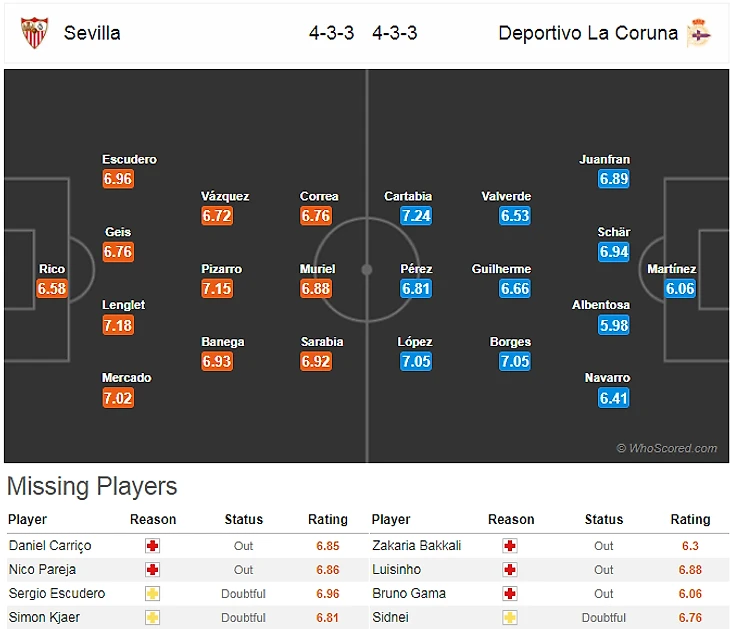Click Sidnei's yellow doubtful icon
The image size is (730, 629).
click(511, 618)
